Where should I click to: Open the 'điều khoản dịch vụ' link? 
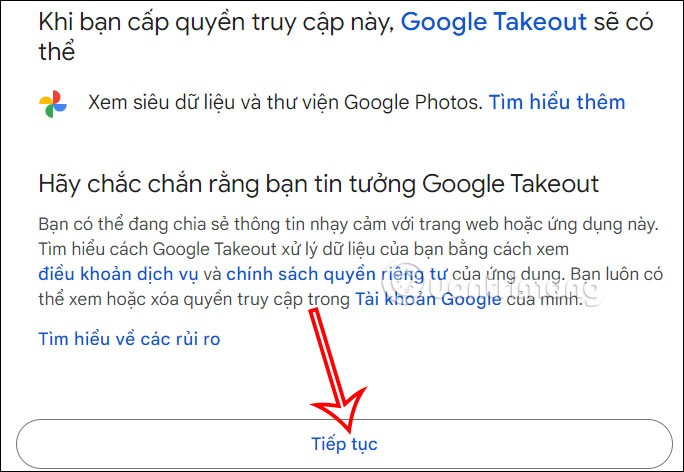pyautogui.click(x=118, y=274)
